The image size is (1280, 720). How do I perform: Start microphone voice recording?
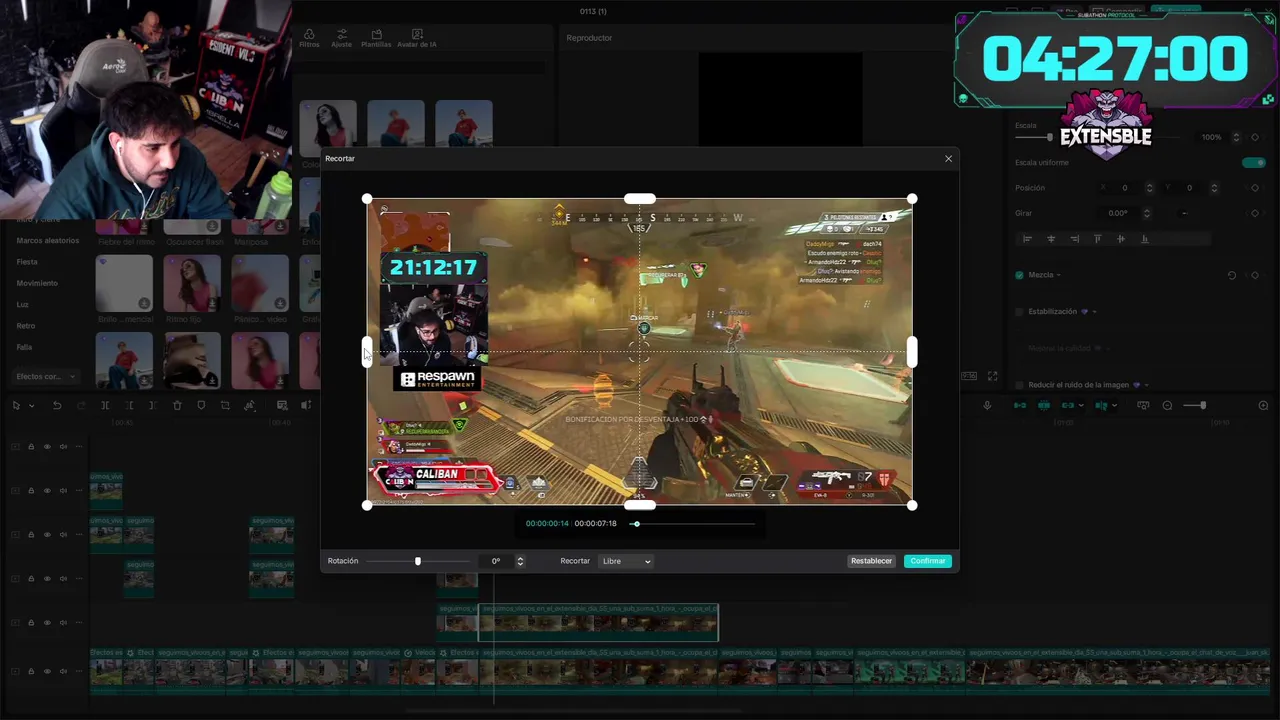(x=987, y=405)
